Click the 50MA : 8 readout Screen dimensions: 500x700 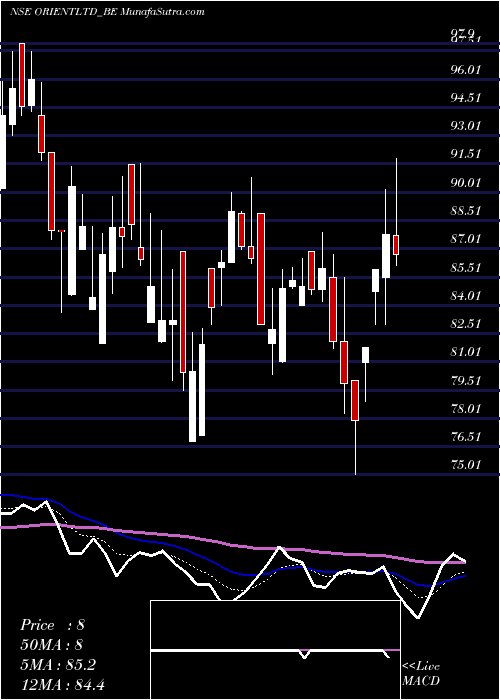tap(51, 645)
